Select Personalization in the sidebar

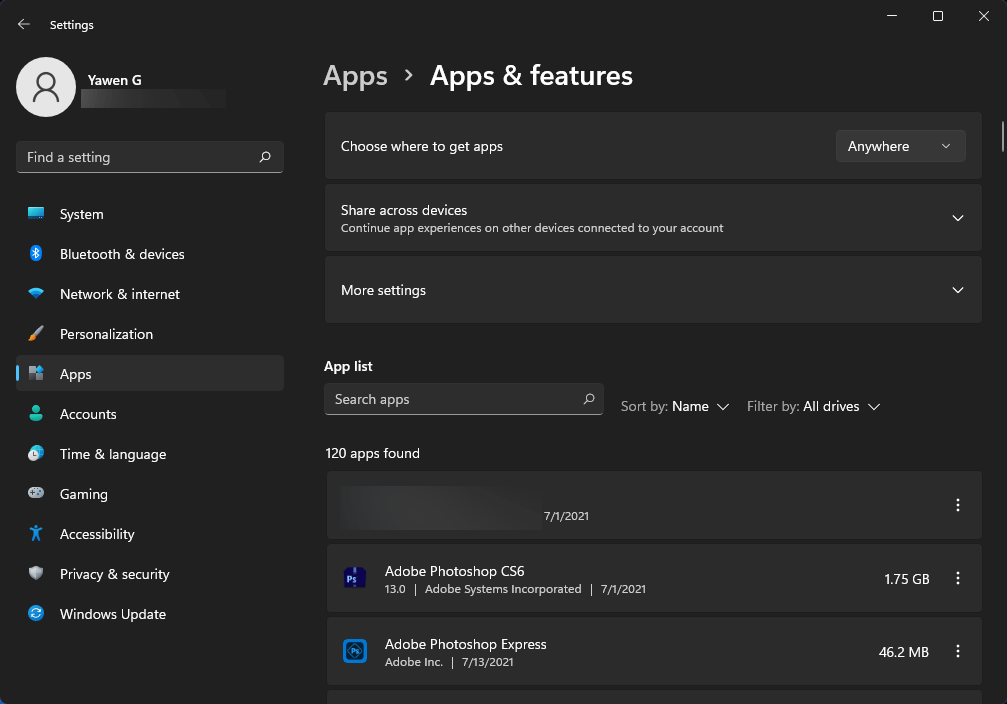(150, 334)
